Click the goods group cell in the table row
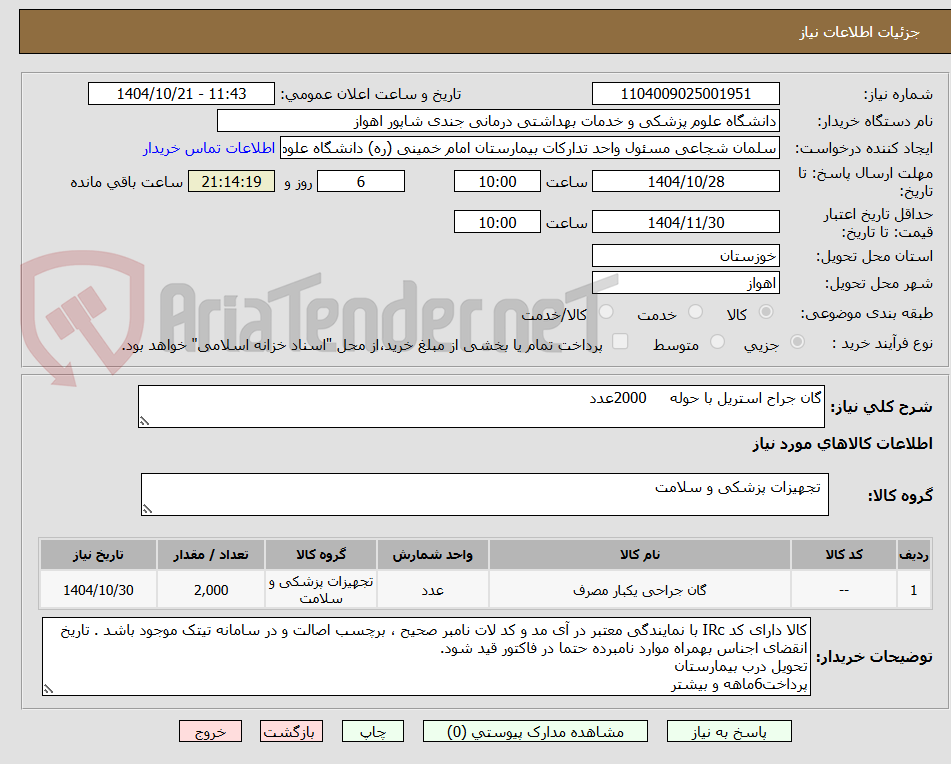This screenshot has height=764, width=951. click(x=321, y=590)
